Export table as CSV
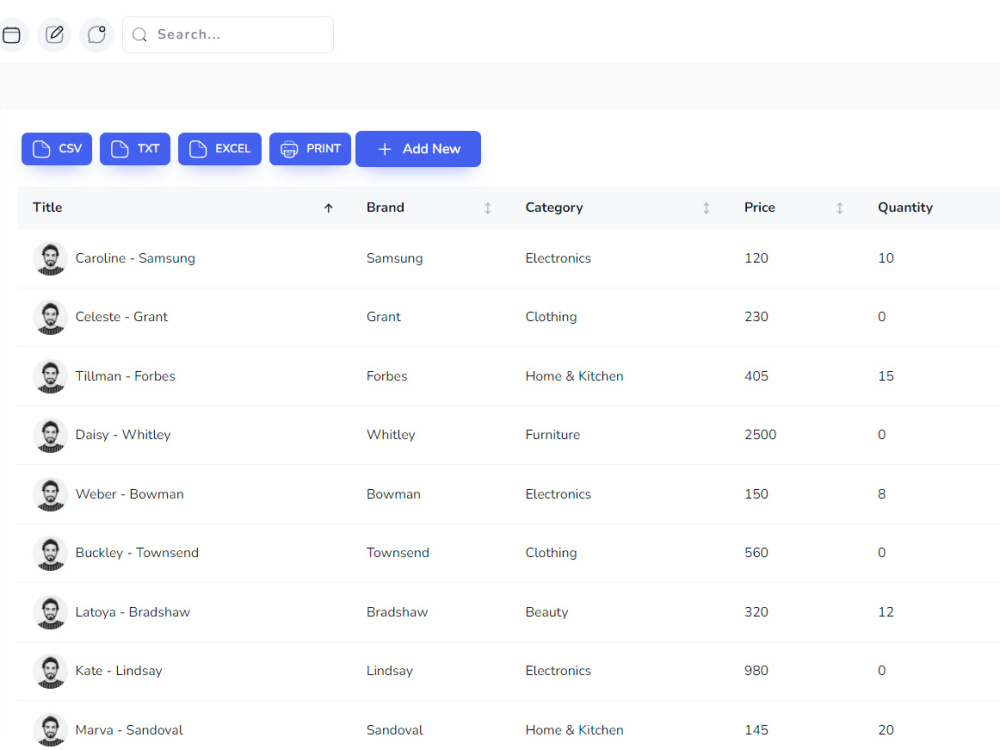1000x750 pixels. [x=57, y=149]
